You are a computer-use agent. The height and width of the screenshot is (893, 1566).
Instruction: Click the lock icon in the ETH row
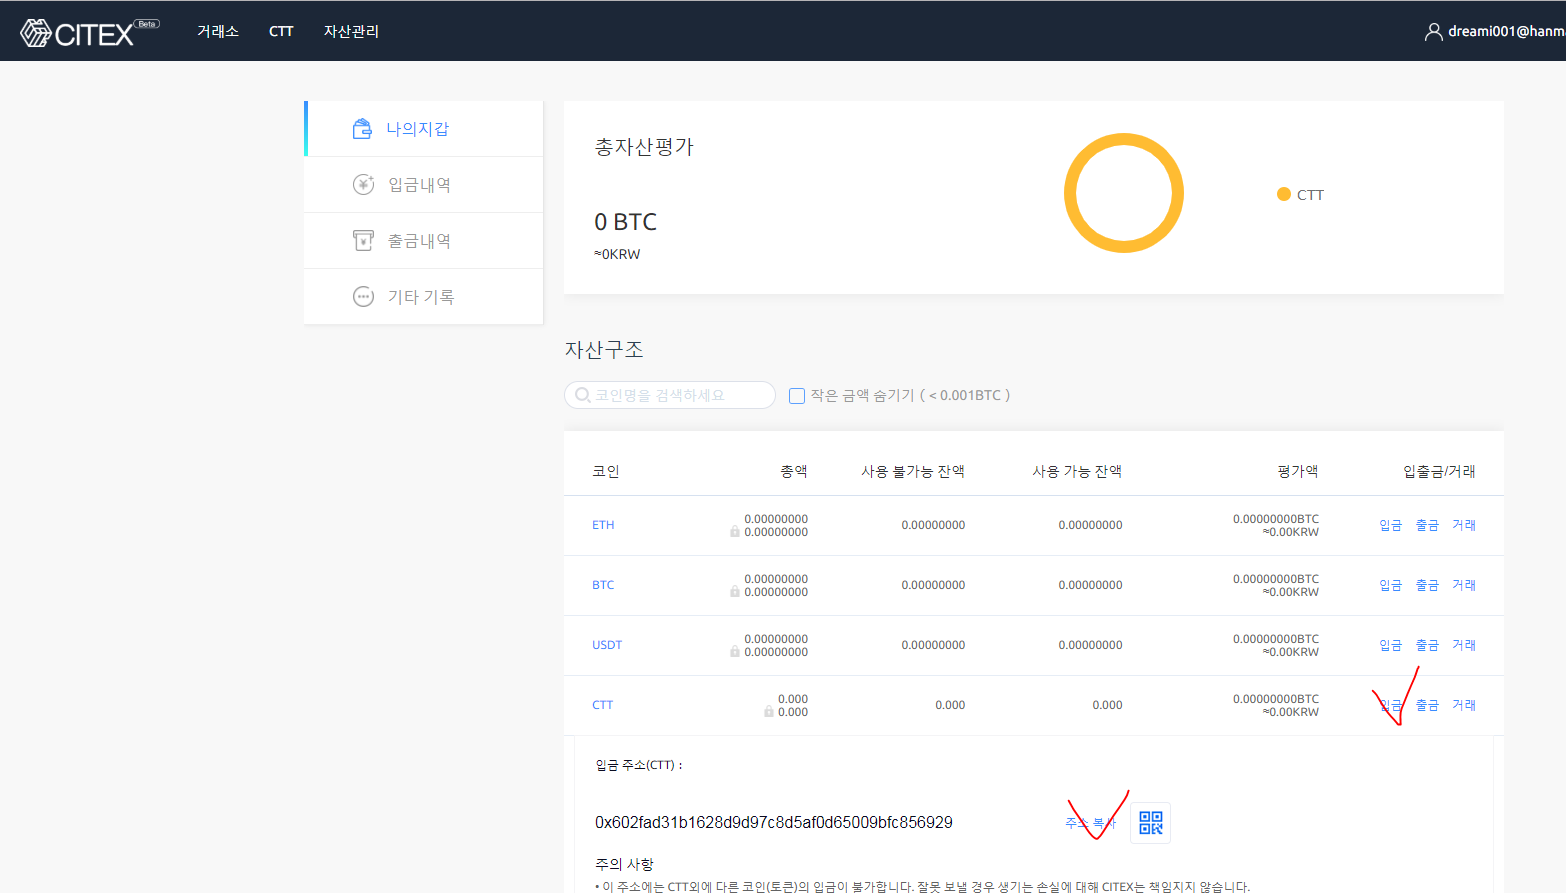pos(735,532)
